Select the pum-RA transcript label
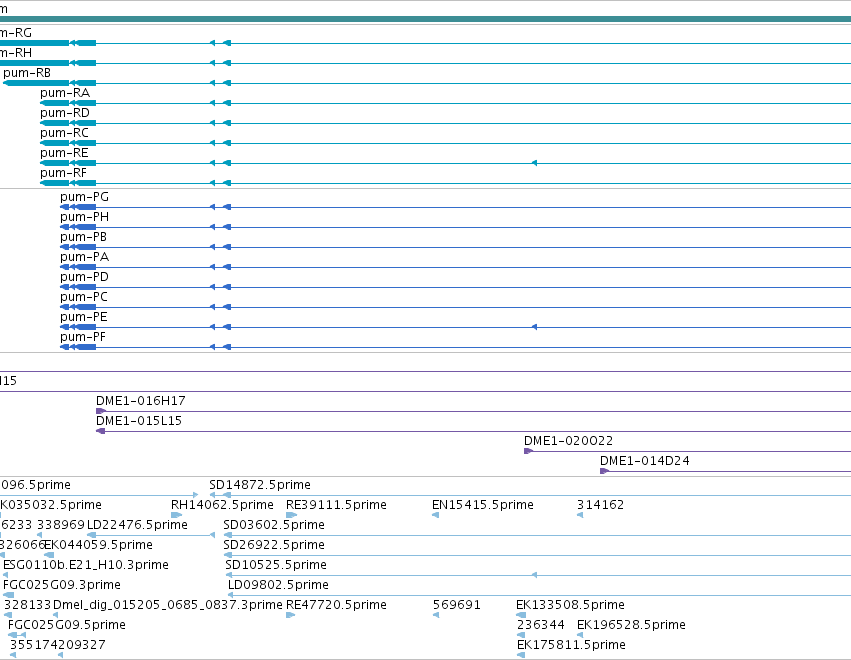Screen dimensions: 851x660 [x=65, y=93]
